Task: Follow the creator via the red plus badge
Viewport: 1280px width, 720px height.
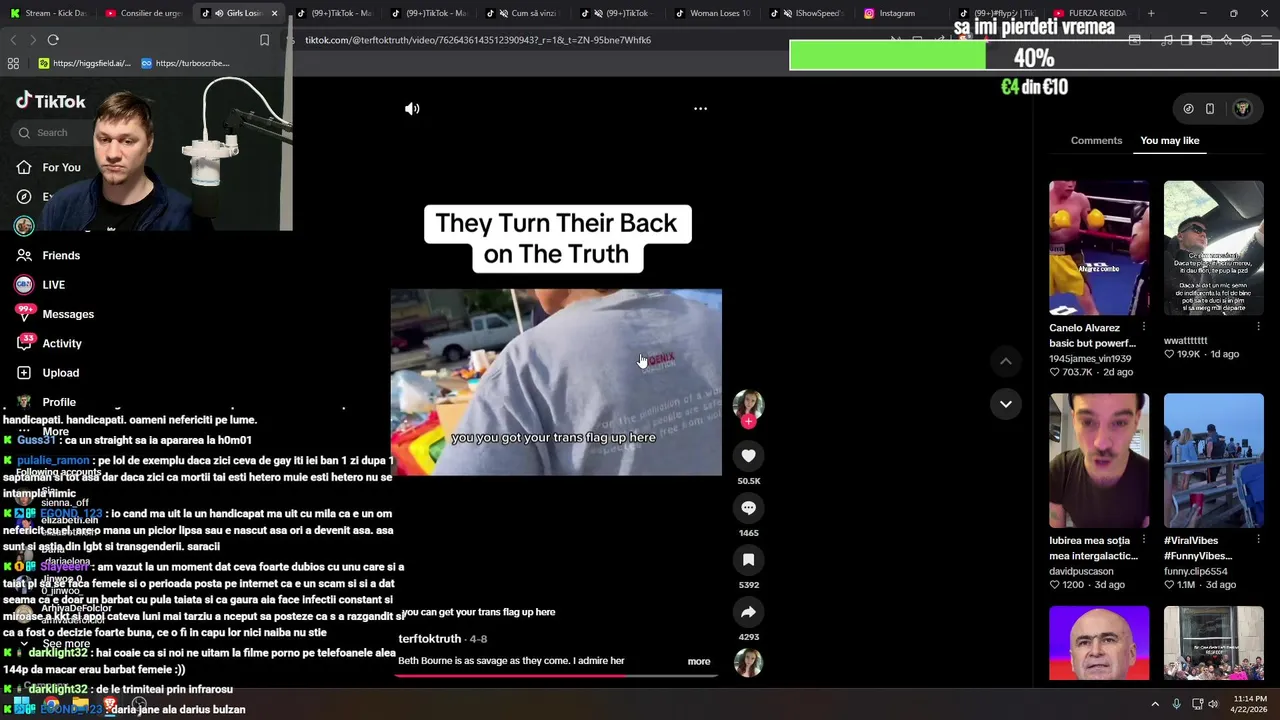Action: 748,422
